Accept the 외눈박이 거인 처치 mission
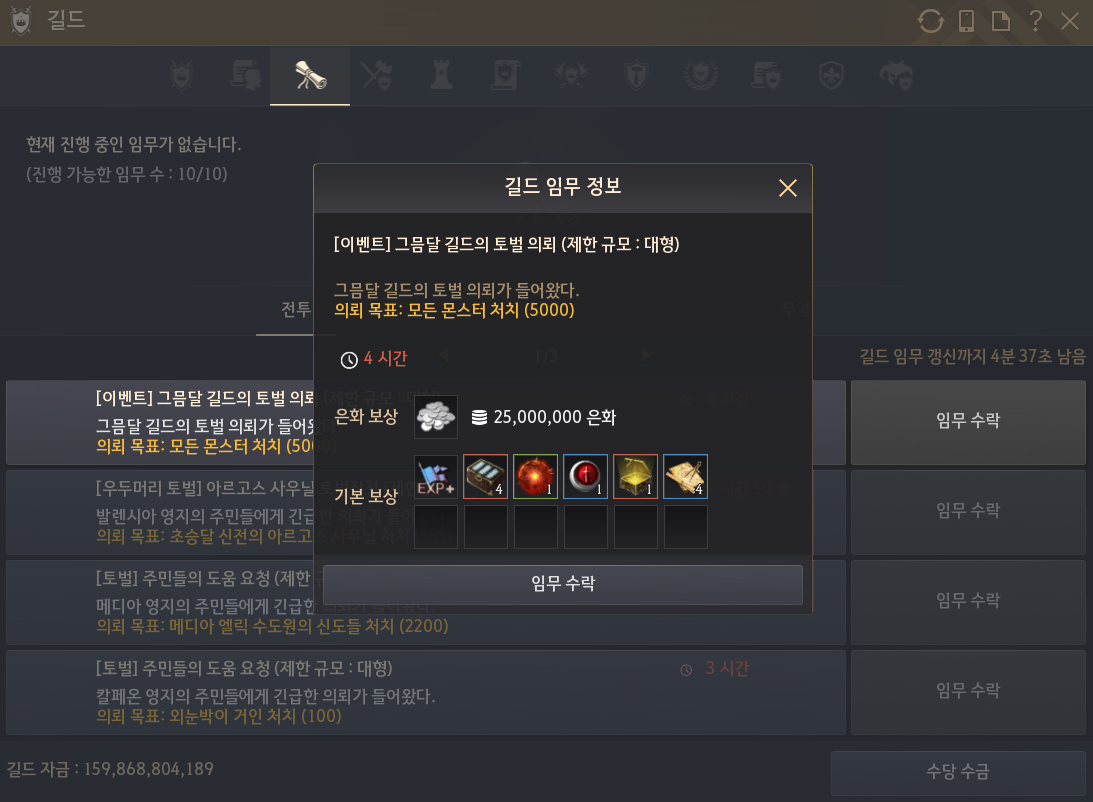Viewport: 1093px width, 802px height. (968, 691)
